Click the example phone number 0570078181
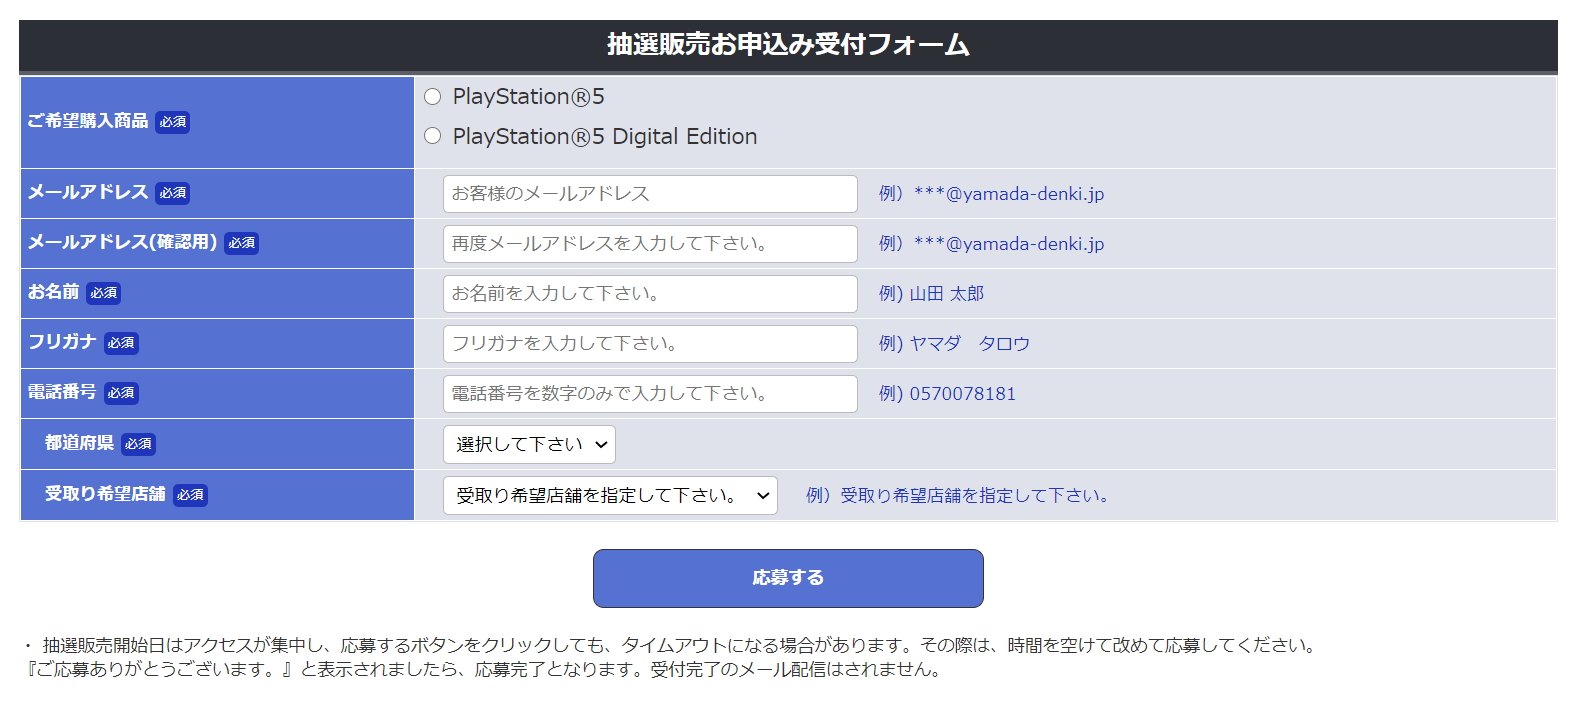1584x714 pixels. [x=962, y=394]
